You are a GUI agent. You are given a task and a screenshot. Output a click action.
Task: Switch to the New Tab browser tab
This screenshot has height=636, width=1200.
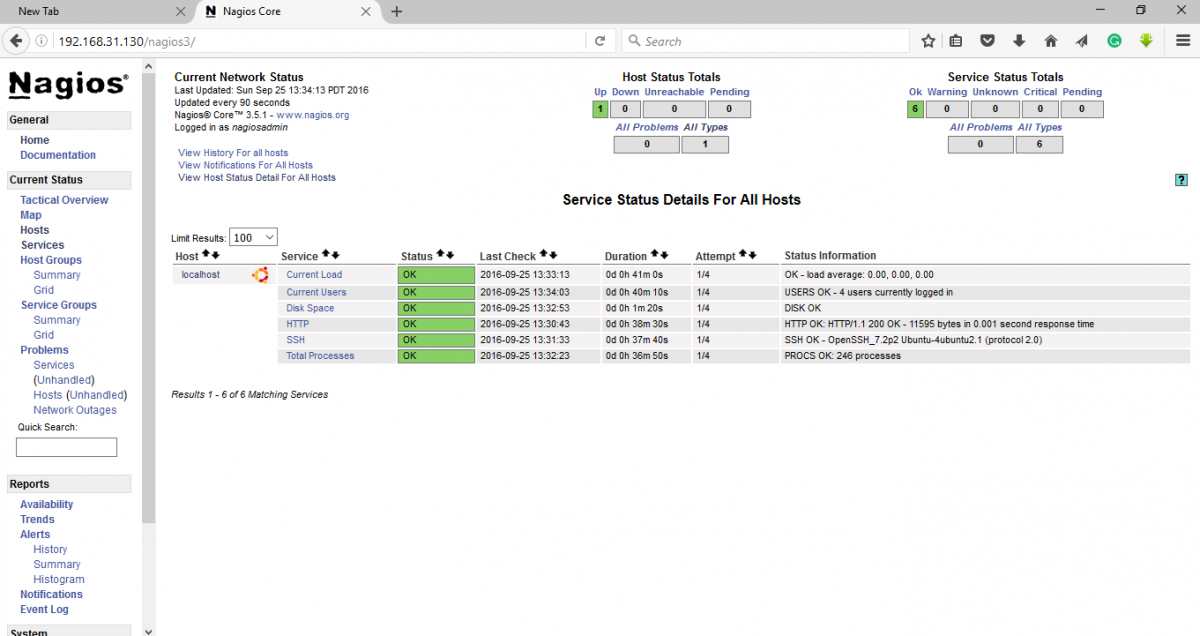click(x=96, y=11)
